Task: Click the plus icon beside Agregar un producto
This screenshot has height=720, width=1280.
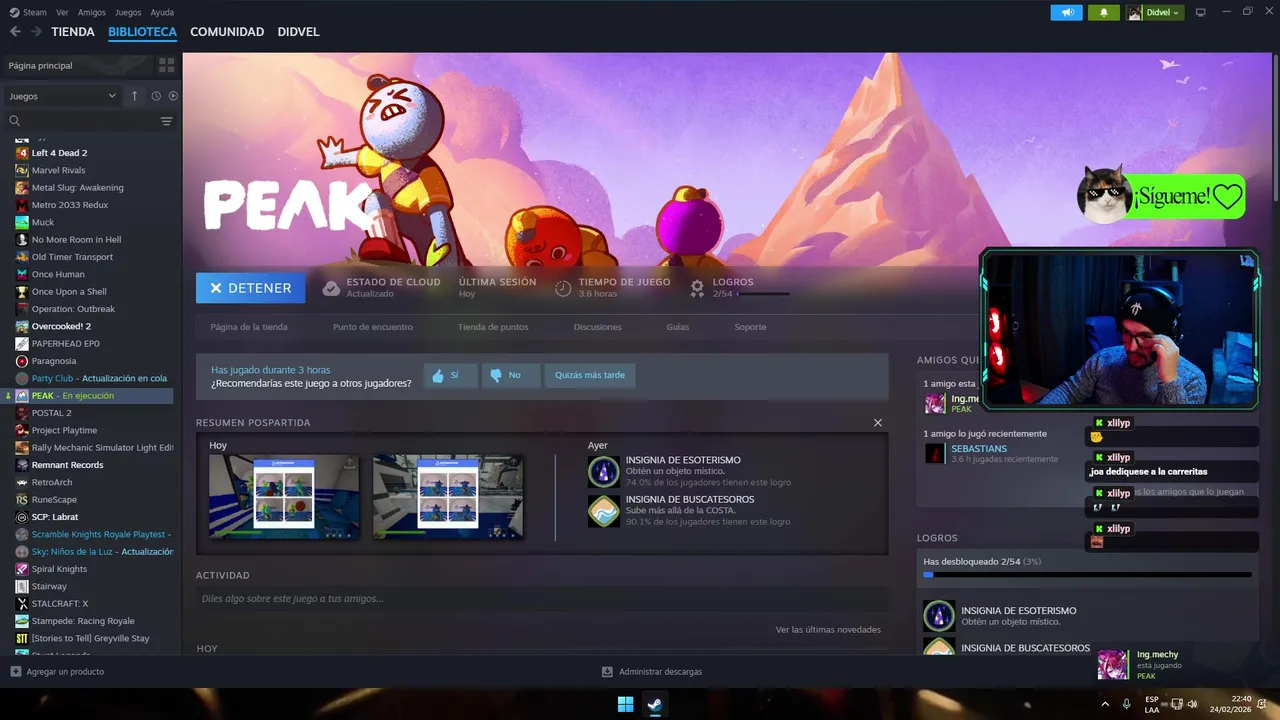Action: coord(15,672)
